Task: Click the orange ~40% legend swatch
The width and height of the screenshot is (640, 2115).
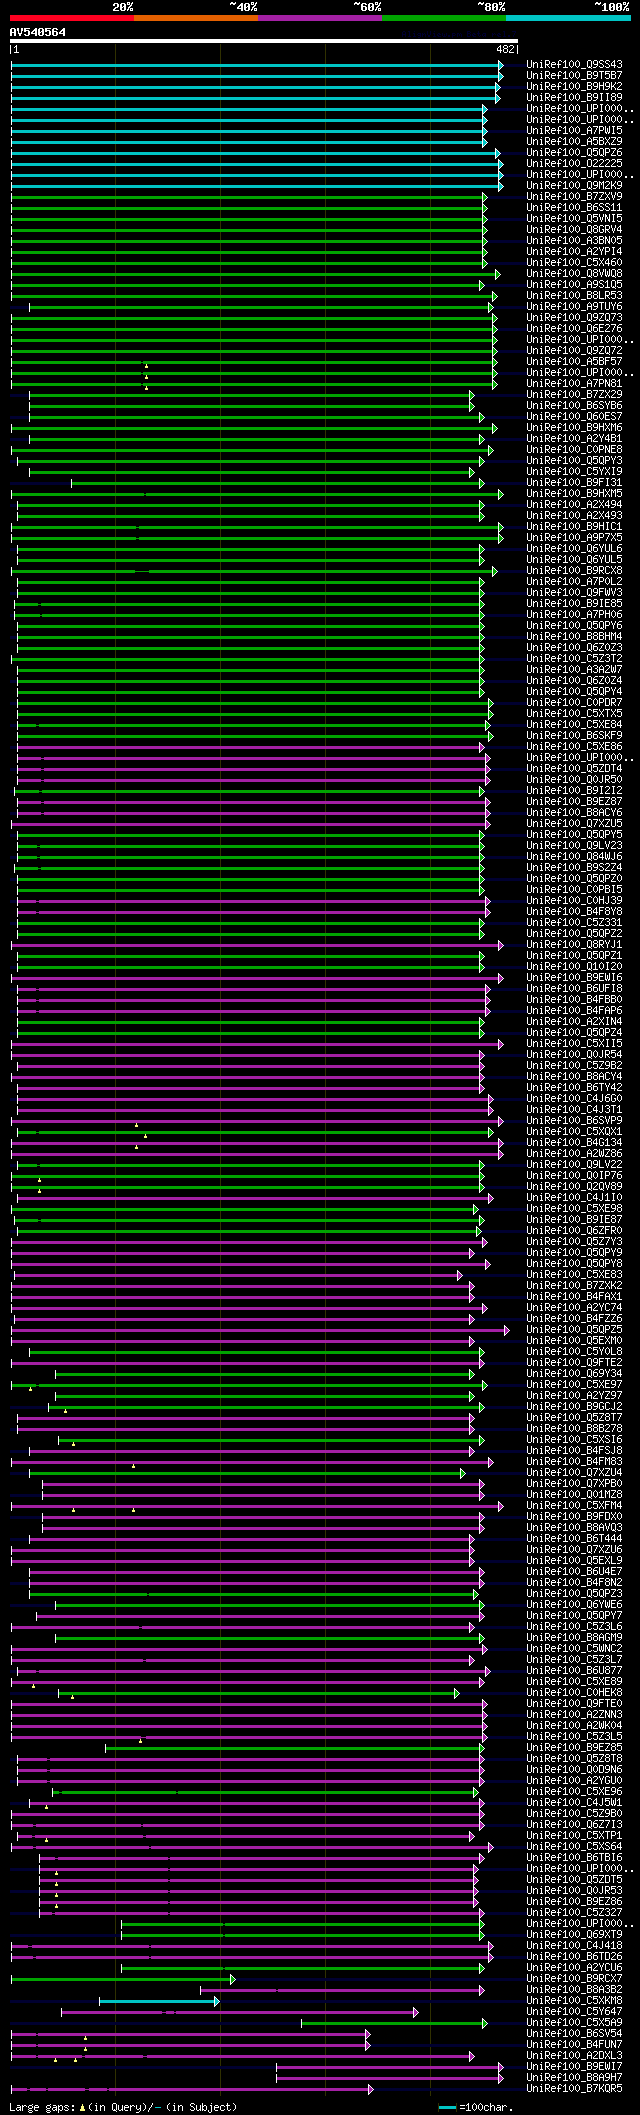Action: (x=195, y=18)
